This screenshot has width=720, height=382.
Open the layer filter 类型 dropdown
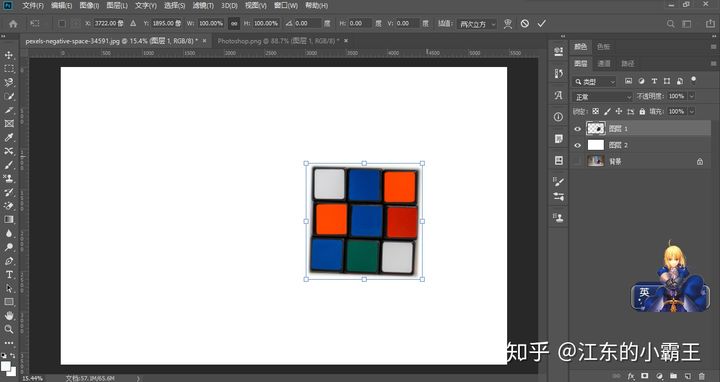pos(595,82)
